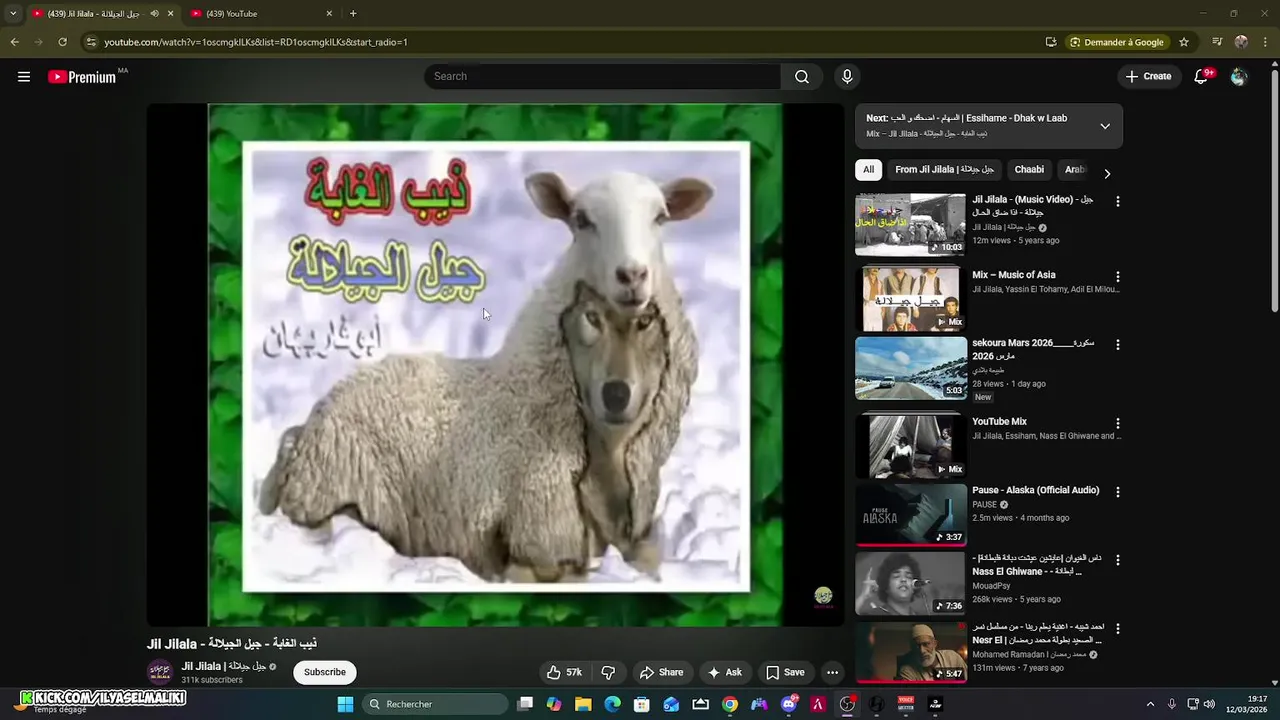Open a new browser tab
This screenshot has height=720, width=1280.
[353, 13]
